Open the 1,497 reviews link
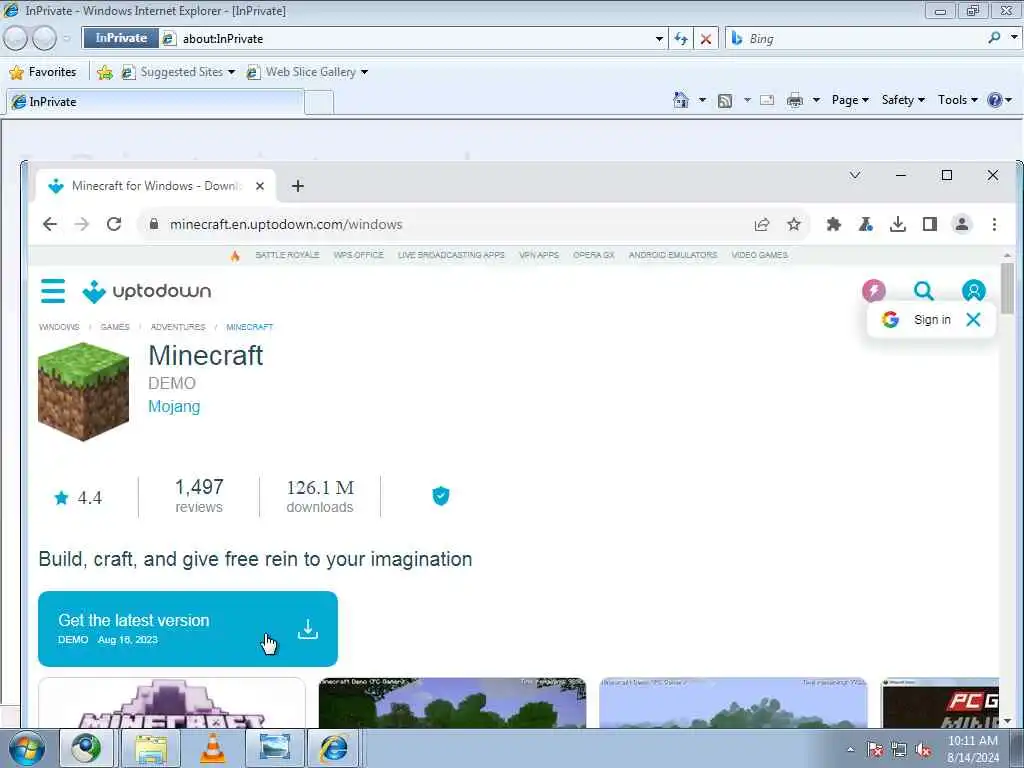Image resolution: width=1024 pixels, height=768 pixels. 199,496
